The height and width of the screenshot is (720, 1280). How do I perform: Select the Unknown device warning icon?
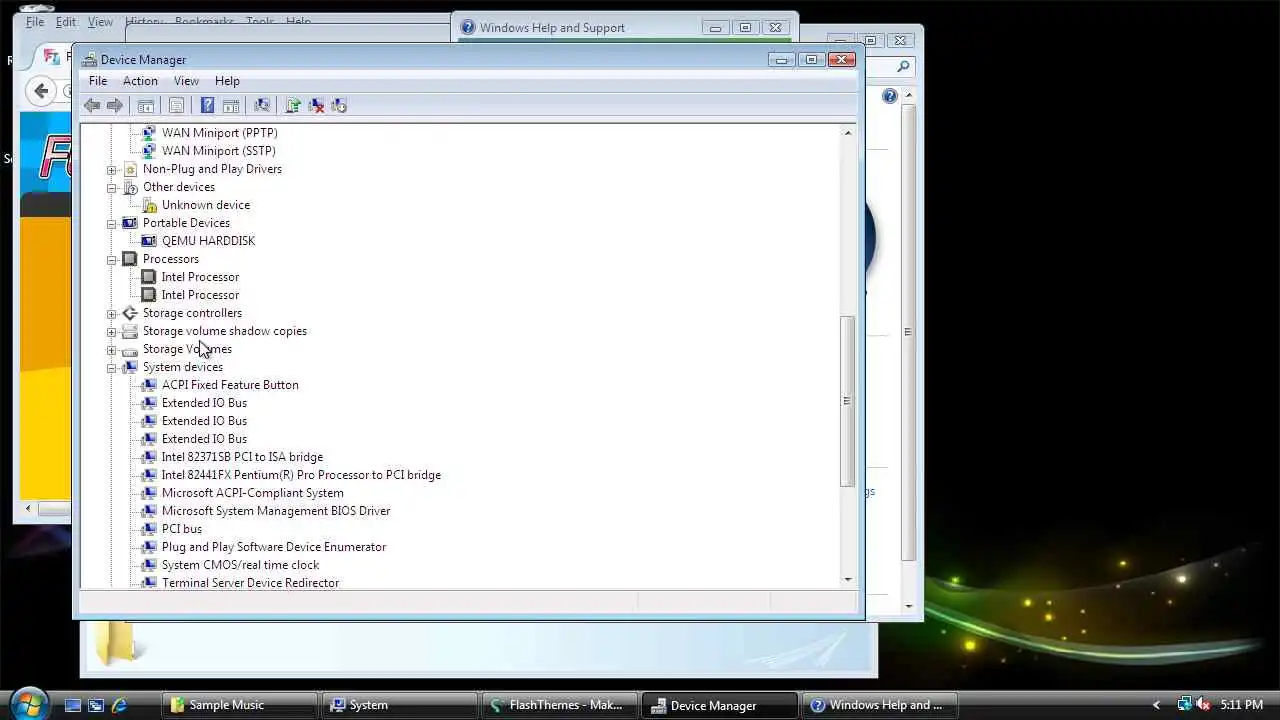(149, 205)
